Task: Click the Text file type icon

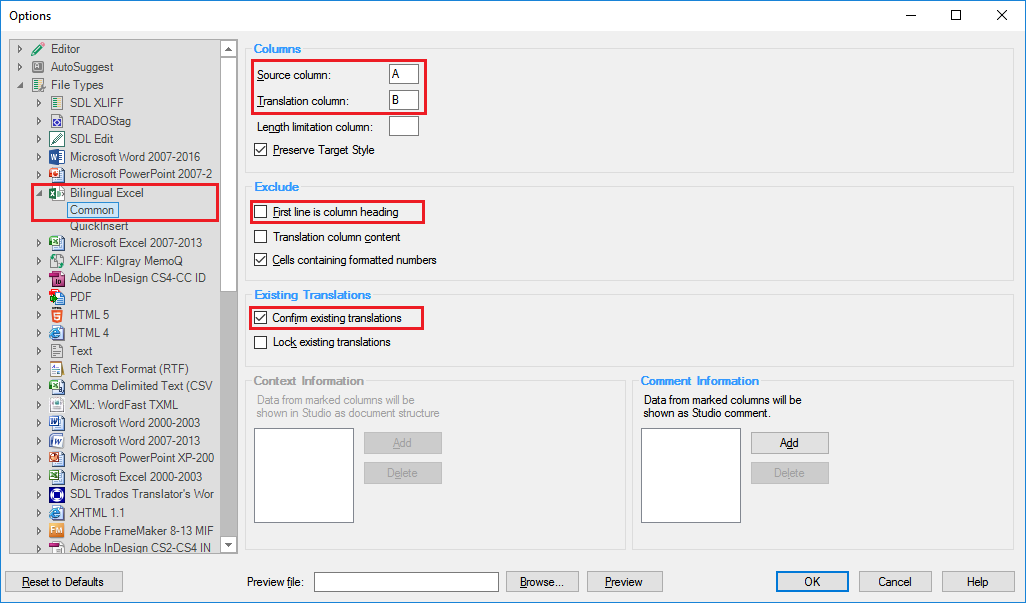Action: (x=57, y=351)
